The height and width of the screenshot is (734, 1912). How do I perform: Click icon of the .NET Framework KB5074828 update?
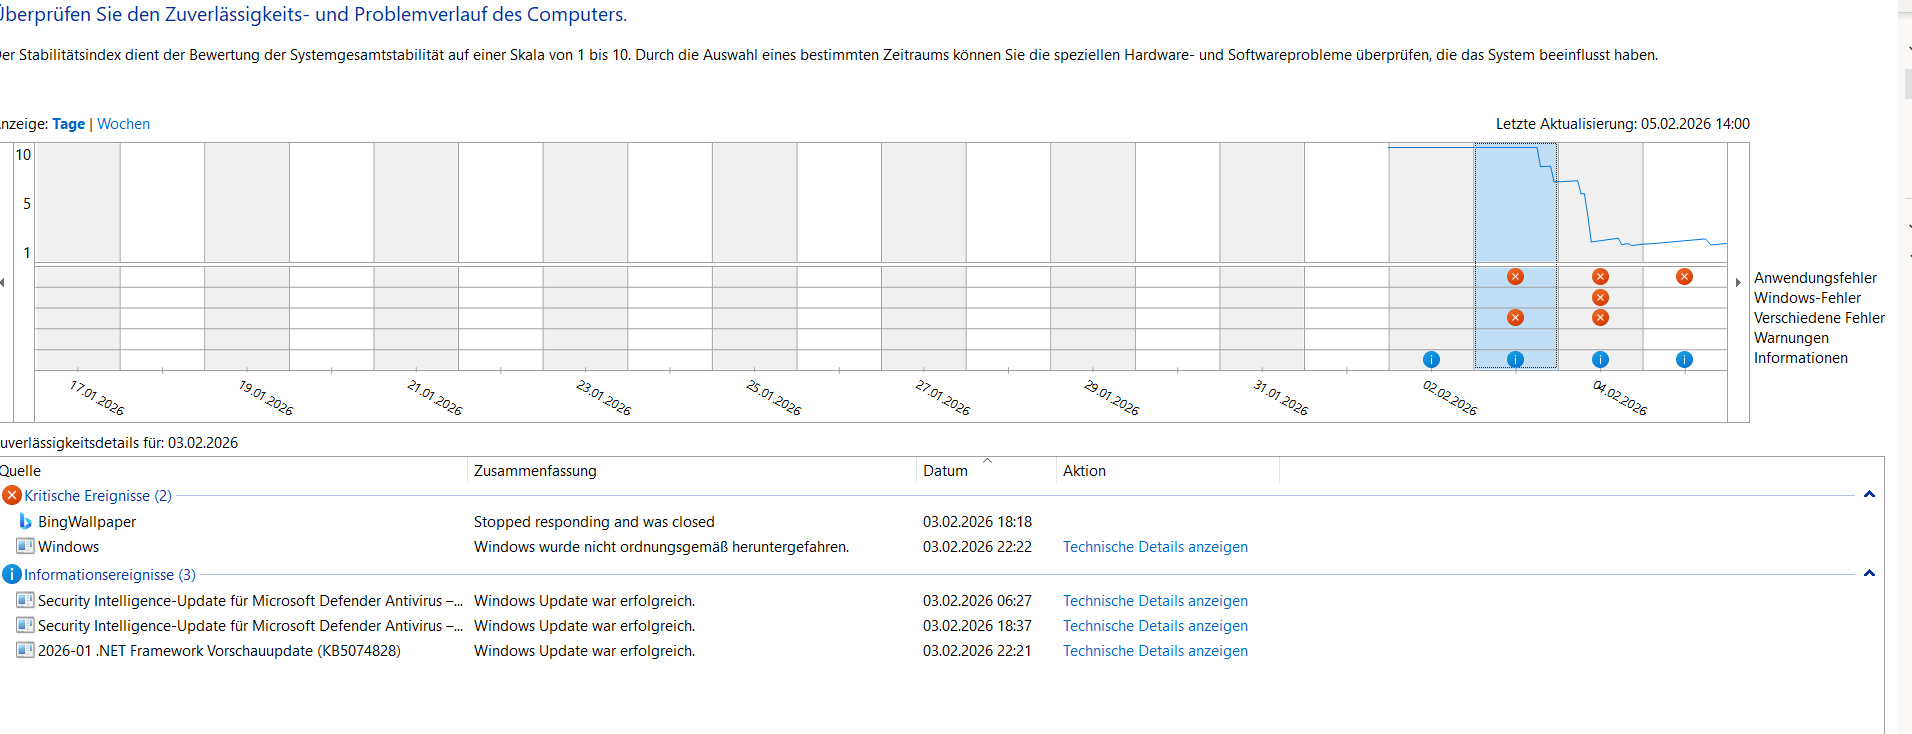coord(25,650)
